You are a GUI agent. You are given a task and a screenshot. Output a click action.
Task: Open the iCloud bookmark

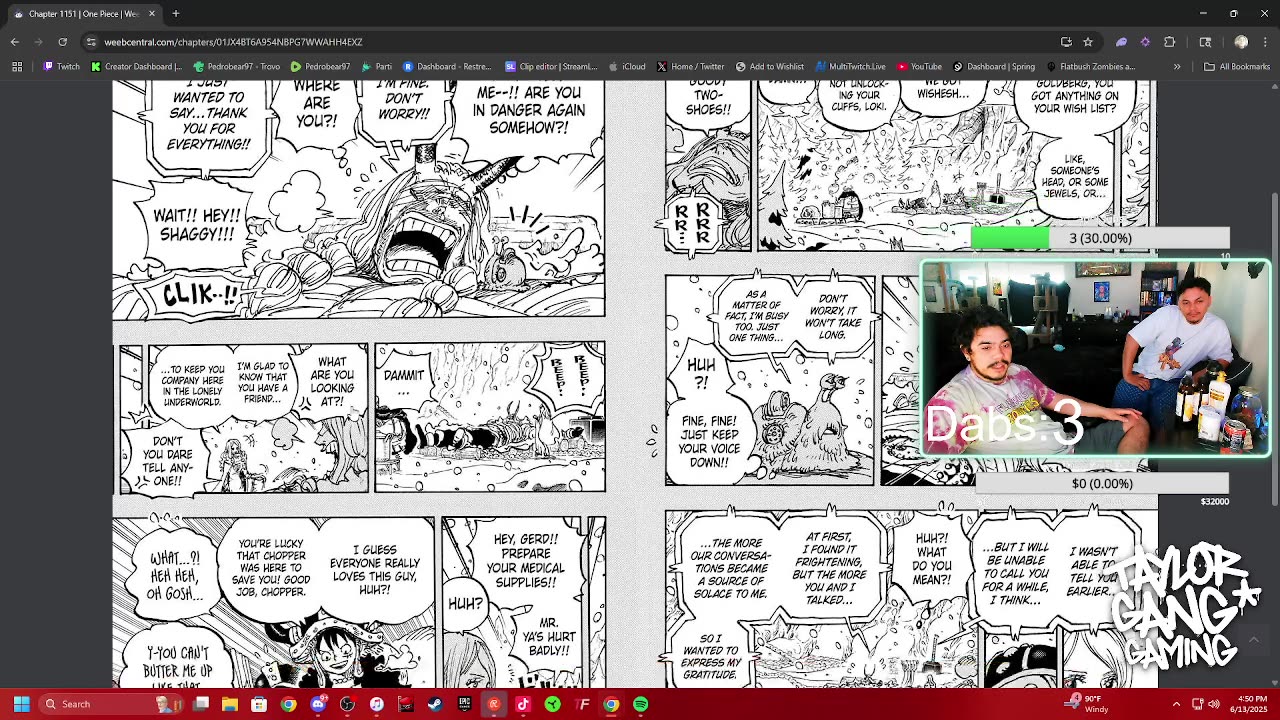click(627, 67)
